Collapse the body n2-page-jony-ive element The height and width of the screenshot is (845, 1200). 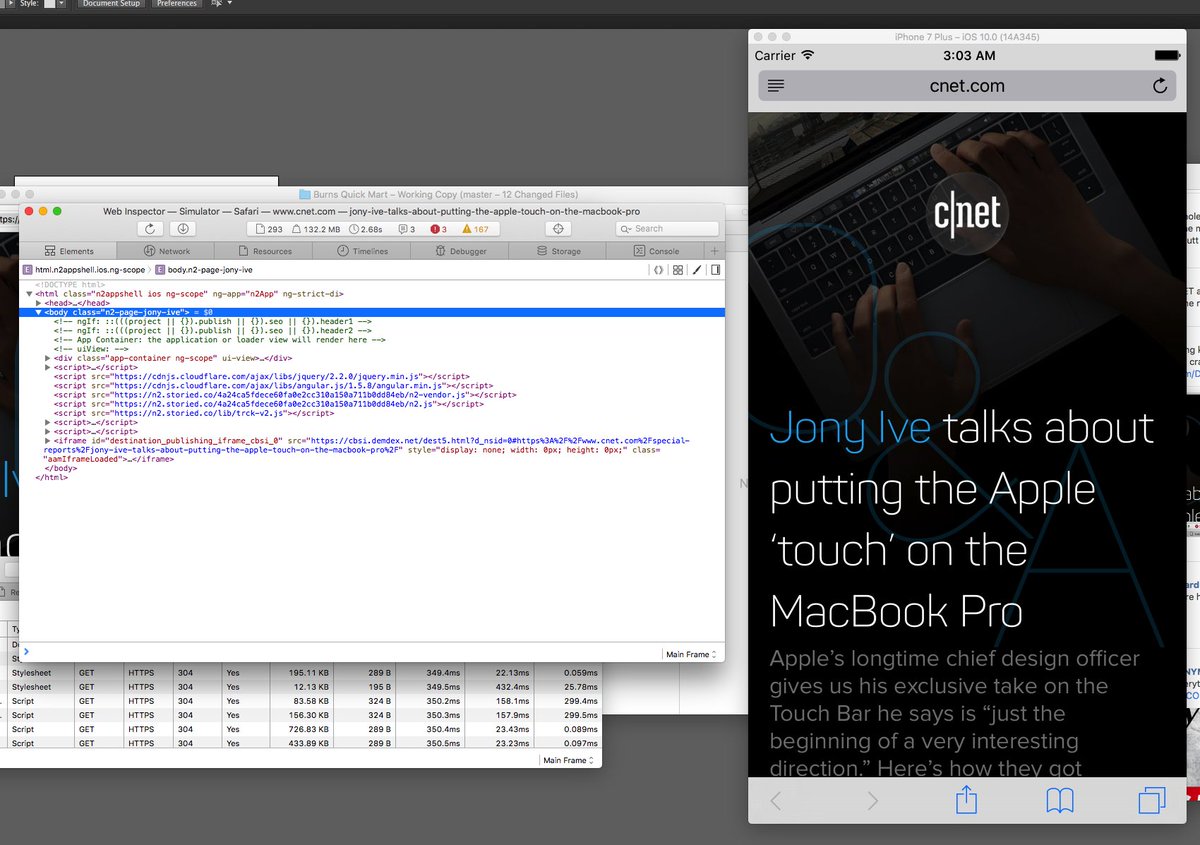[x=38, y=312]
